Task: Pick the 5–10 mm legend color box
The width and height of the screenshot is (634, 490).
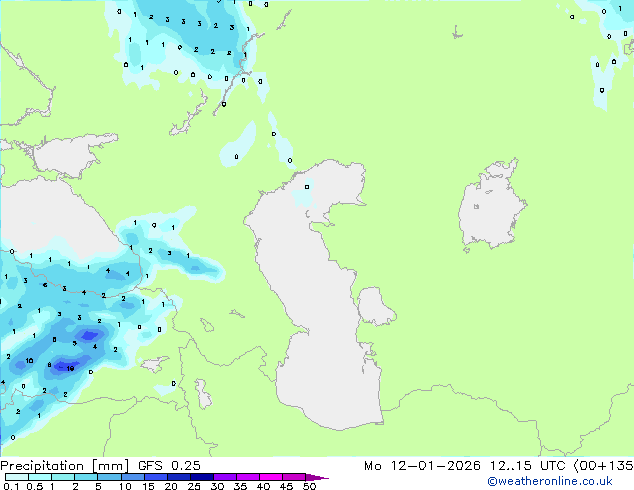Action: click(x=109, y=477)
